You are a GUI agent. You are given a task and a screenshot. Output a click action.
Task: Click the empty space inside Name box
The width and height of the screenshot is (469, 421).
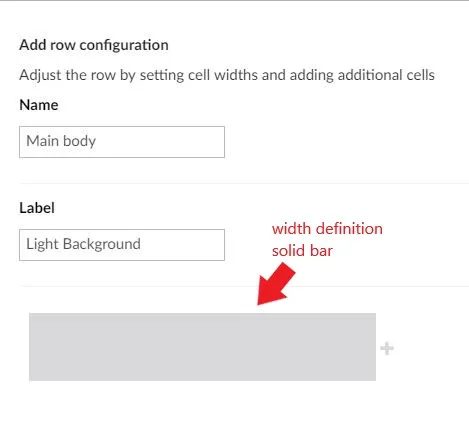[x=160, y=142]
